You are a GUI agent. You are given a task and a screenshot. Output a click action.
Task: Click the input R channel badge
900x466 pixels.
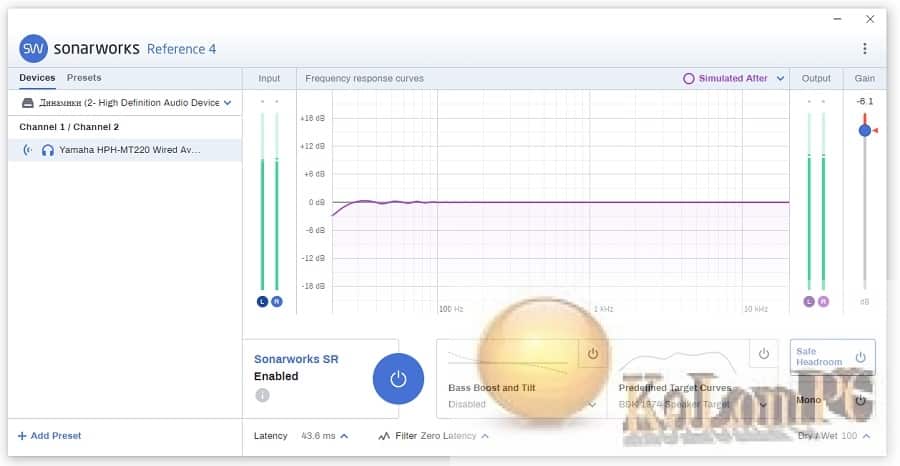click(x=277, y=301)
